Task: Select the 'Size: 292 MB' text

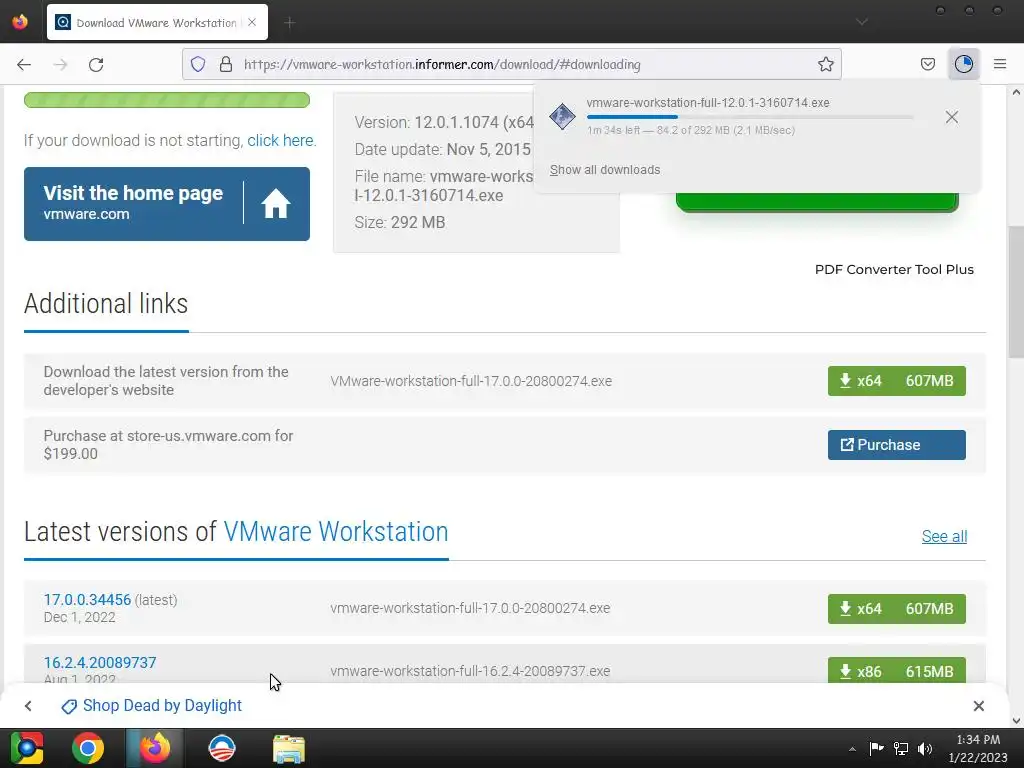Action: 400,222
